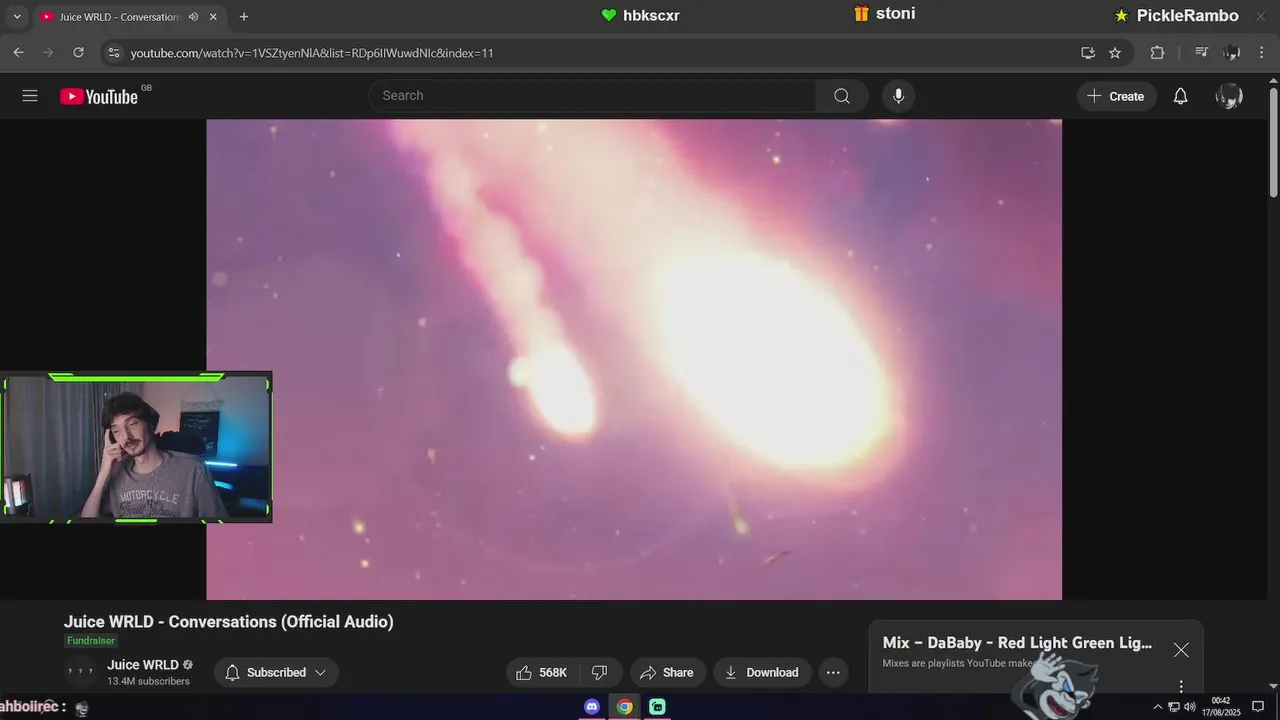This screenshot has height=720, width=1280.
Task: Install app icon in address bar
Action: (x=1088, y=53)
